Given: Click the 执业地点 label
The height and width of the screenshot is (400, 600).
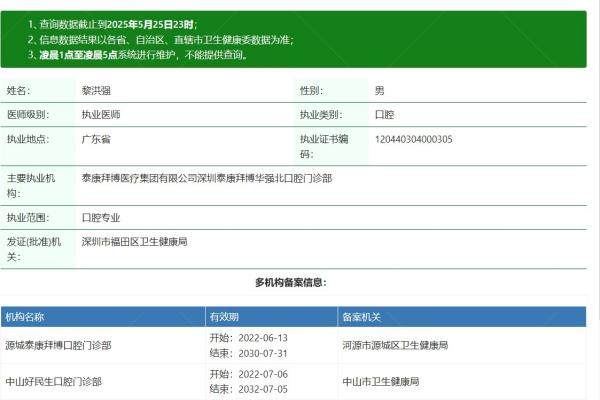Looking at the screenshot, I should point(28,139).
